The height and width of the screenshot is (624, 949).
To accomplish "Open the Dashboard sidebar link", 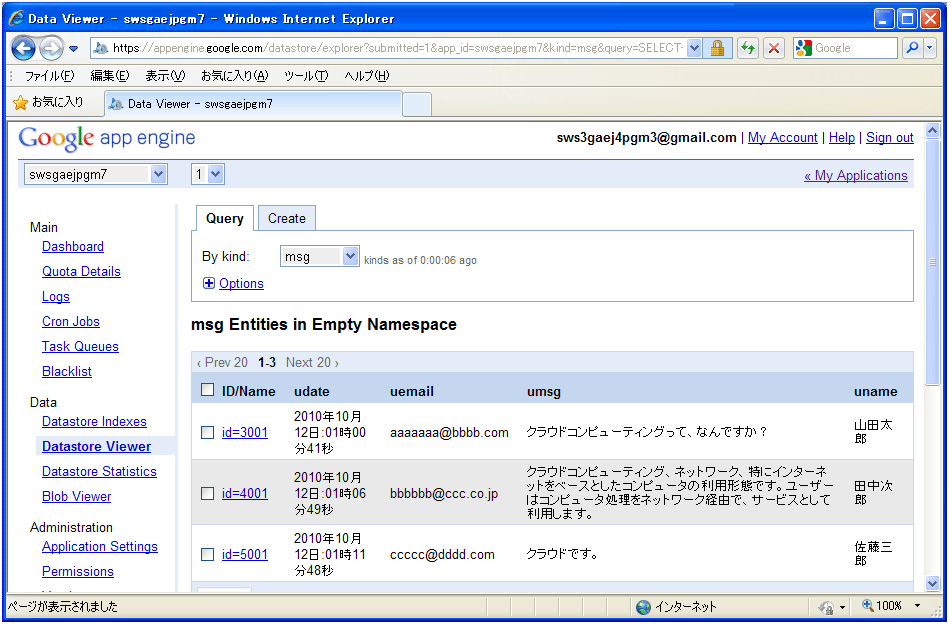I will [73, 247].
